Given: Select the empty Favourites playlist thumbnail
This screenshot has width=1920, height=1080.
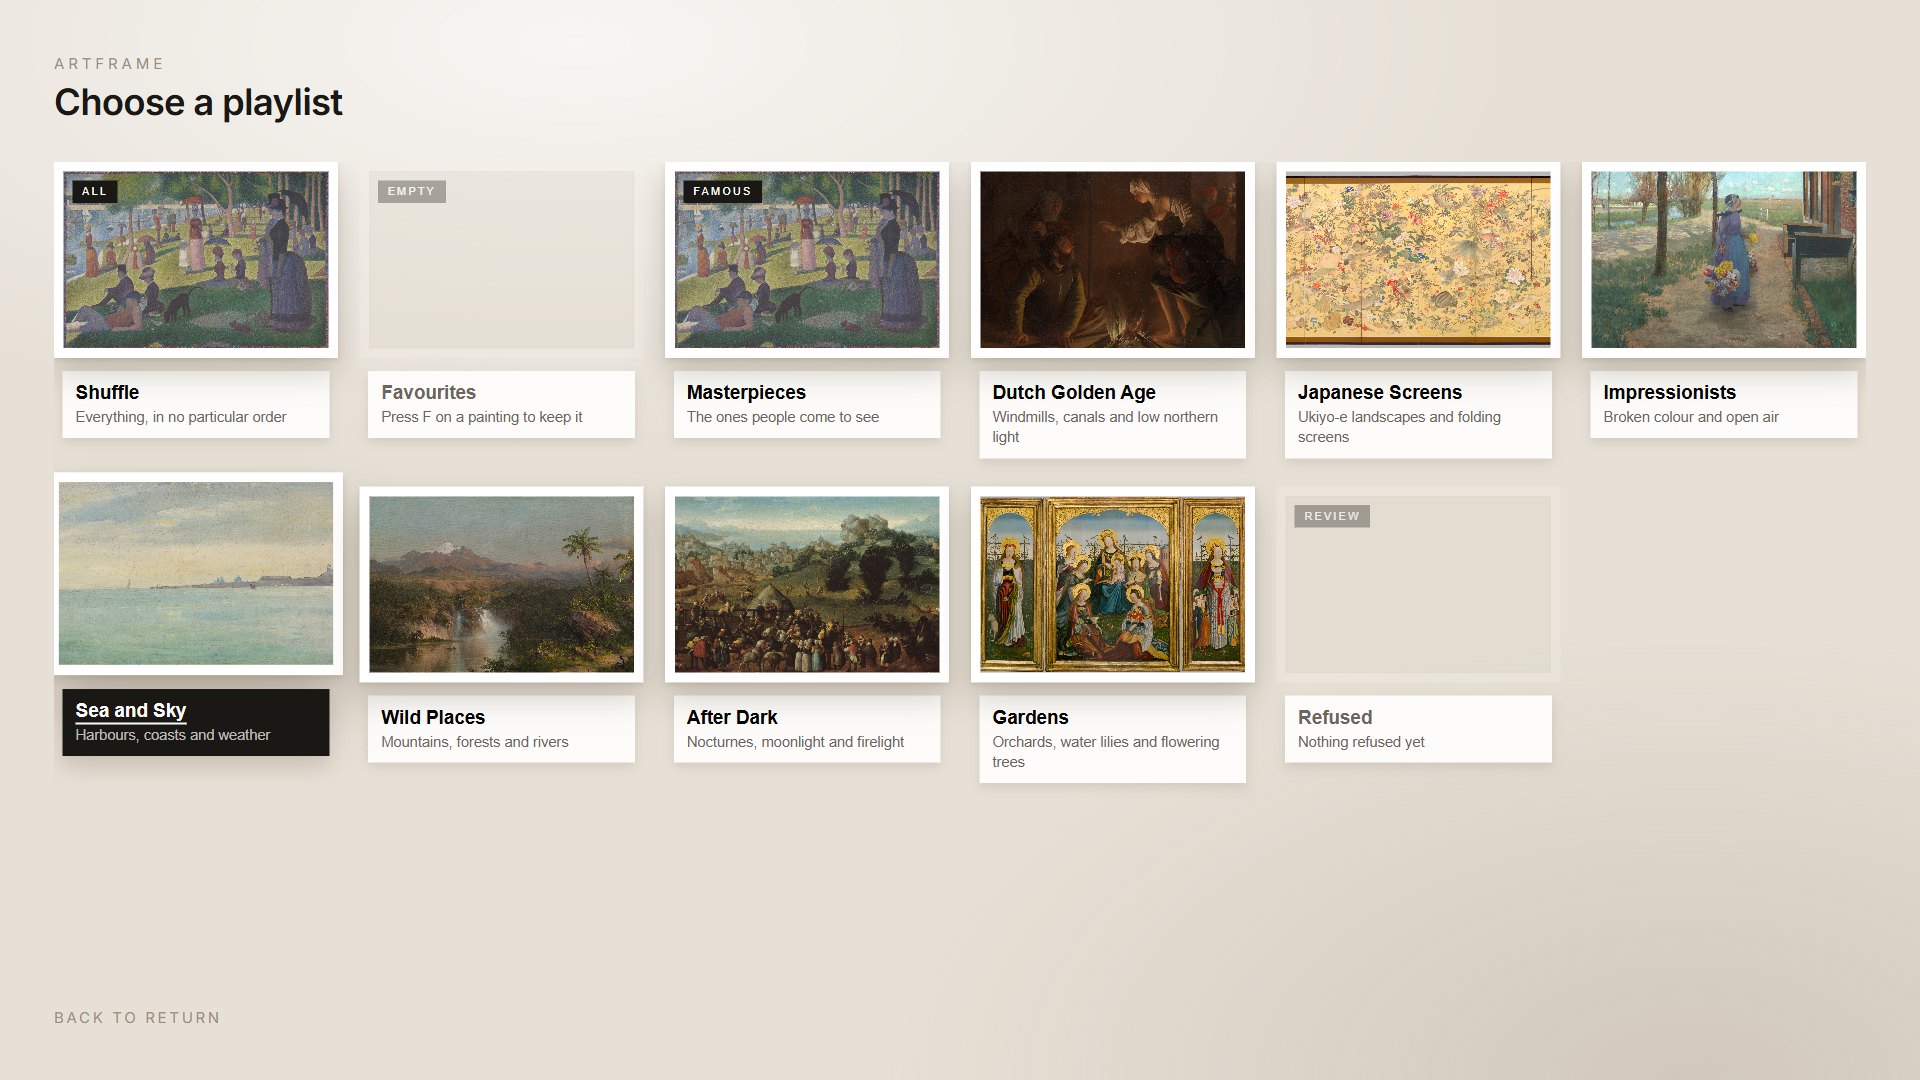Looking at the screenshot, I should click(x=501, y=259).
